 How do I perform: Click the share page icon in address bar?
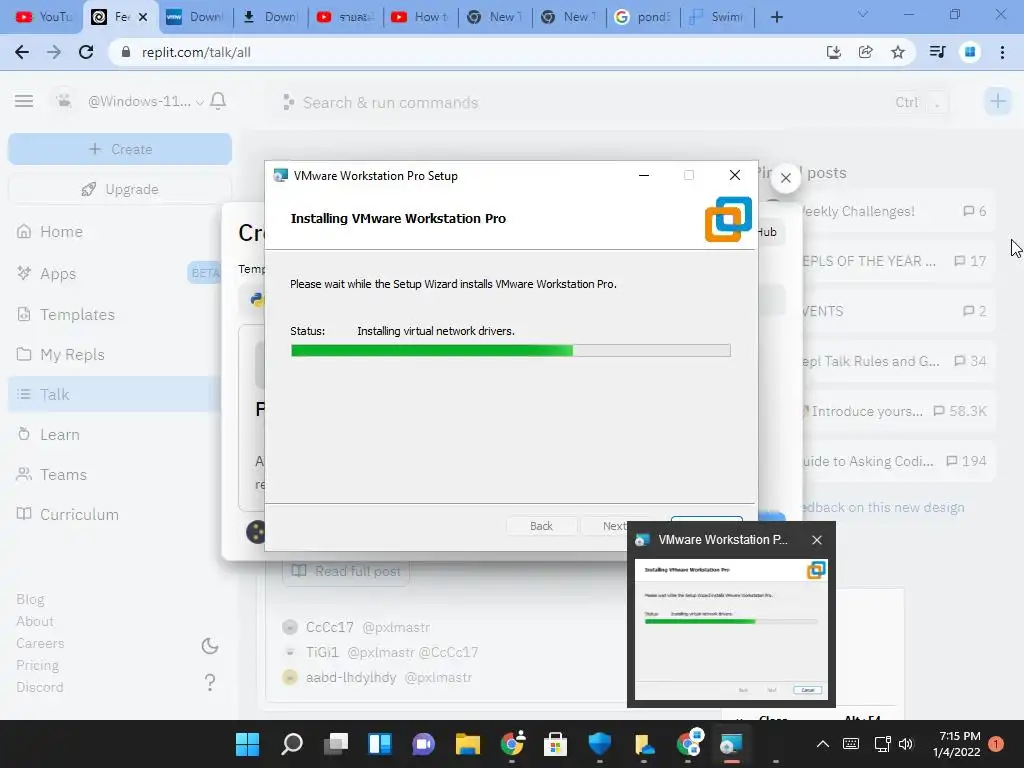[866, 52]
